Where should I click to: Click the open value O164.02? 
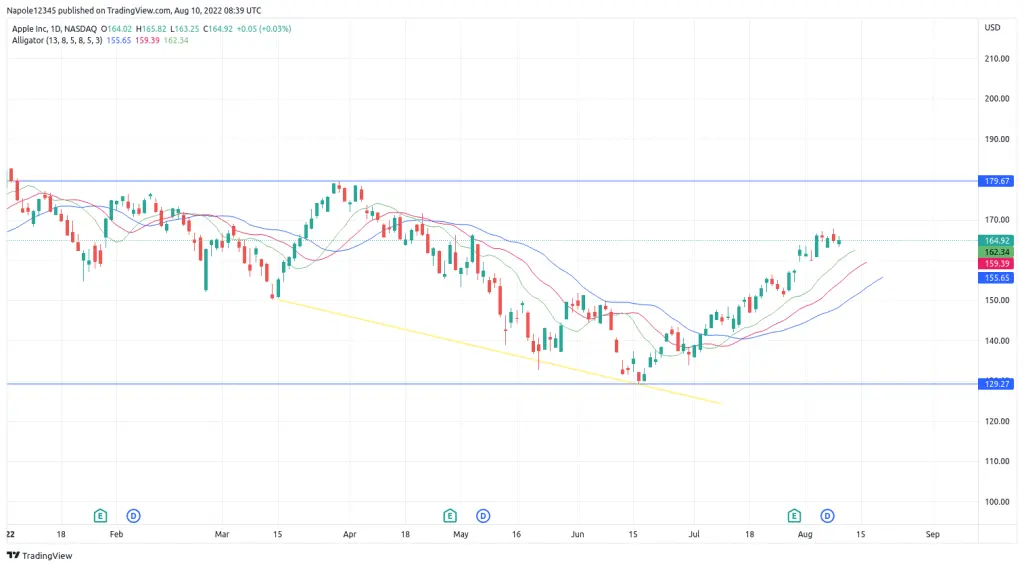click(116, 29)
